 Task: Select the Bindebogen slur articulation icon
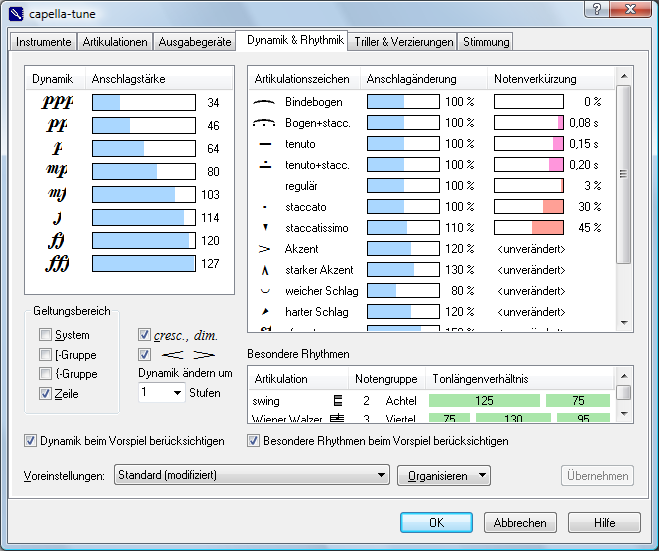(x=264, y=102)
